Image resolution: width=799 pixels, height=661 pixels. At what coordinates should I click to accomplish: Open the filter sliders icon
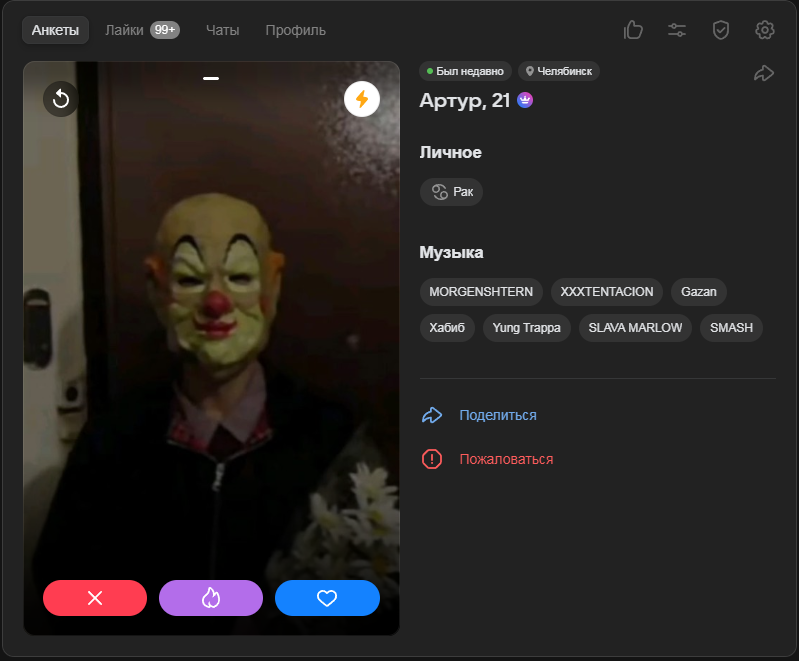677,30
